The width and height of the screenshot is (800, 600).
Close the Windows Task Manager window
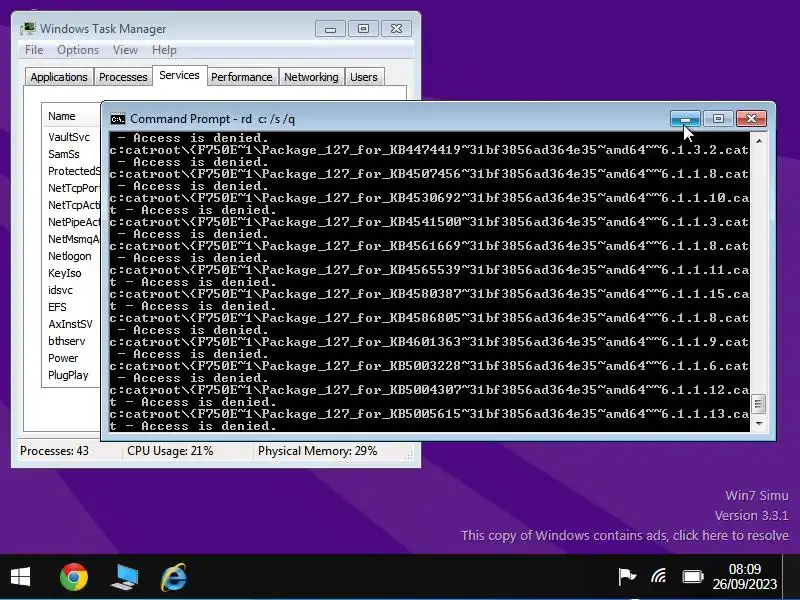tap(396, 29)
